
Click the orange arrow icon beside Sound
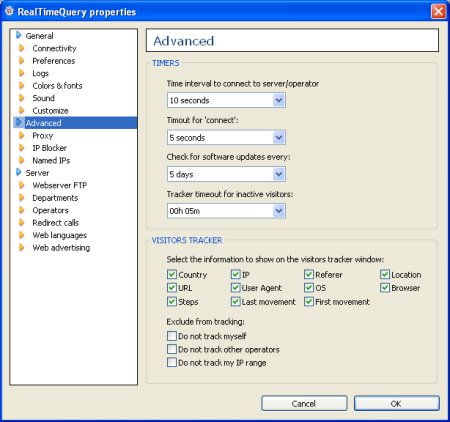[x=22, y=98]
